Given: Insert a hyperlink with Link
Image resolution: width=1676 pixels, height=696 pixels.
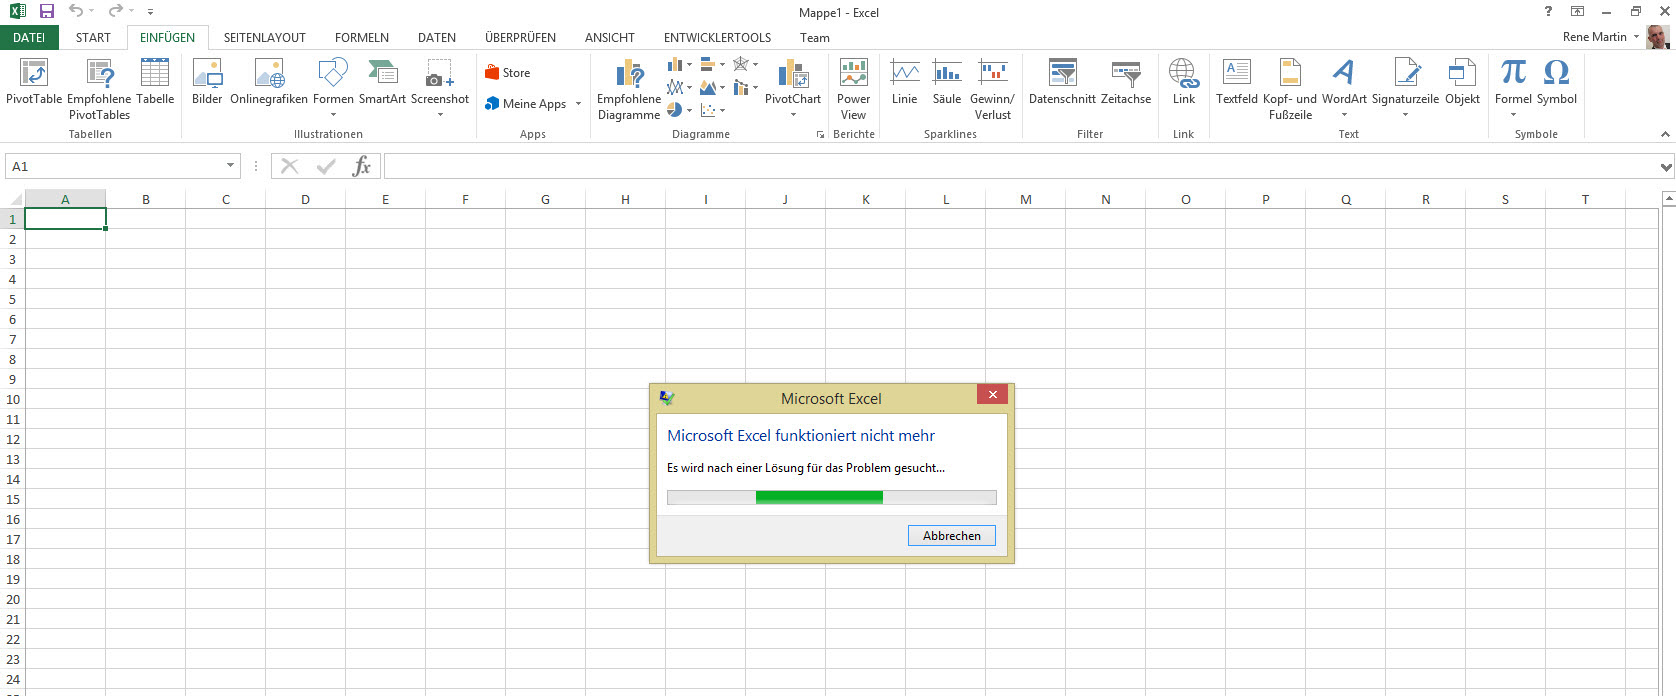Looking at the screenshot, I should pos(1184,81).
